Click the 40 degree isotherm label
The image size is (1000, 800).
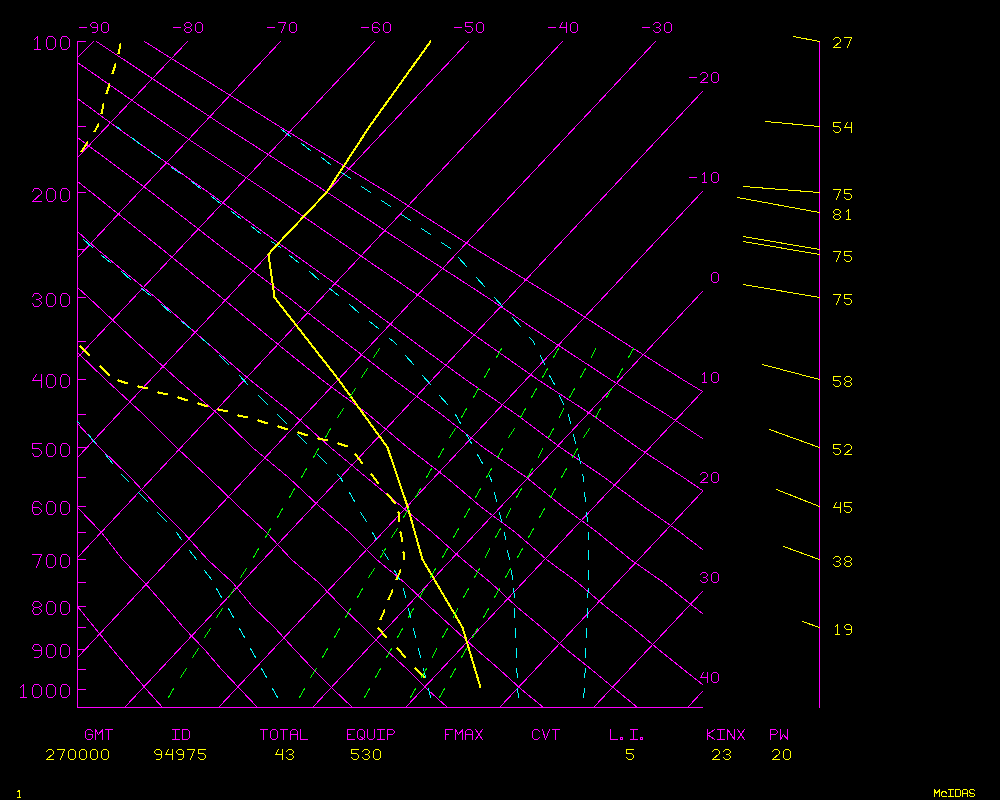[x=709, y=678]
